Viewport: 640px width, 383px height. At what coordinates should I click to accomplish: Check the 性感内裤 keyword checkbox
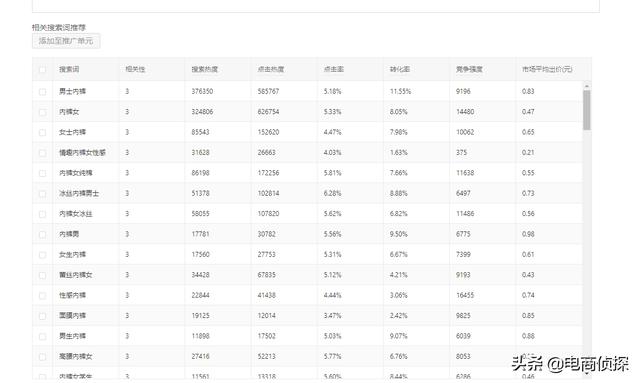point(42,296)
